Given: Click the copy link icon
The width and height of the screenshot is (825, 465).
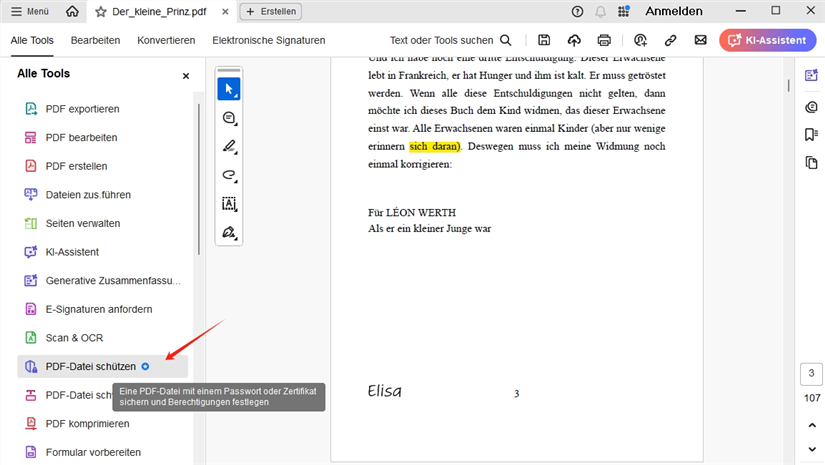Looking at the screenshot, I should pyautogui.click(x=670, y=40).
